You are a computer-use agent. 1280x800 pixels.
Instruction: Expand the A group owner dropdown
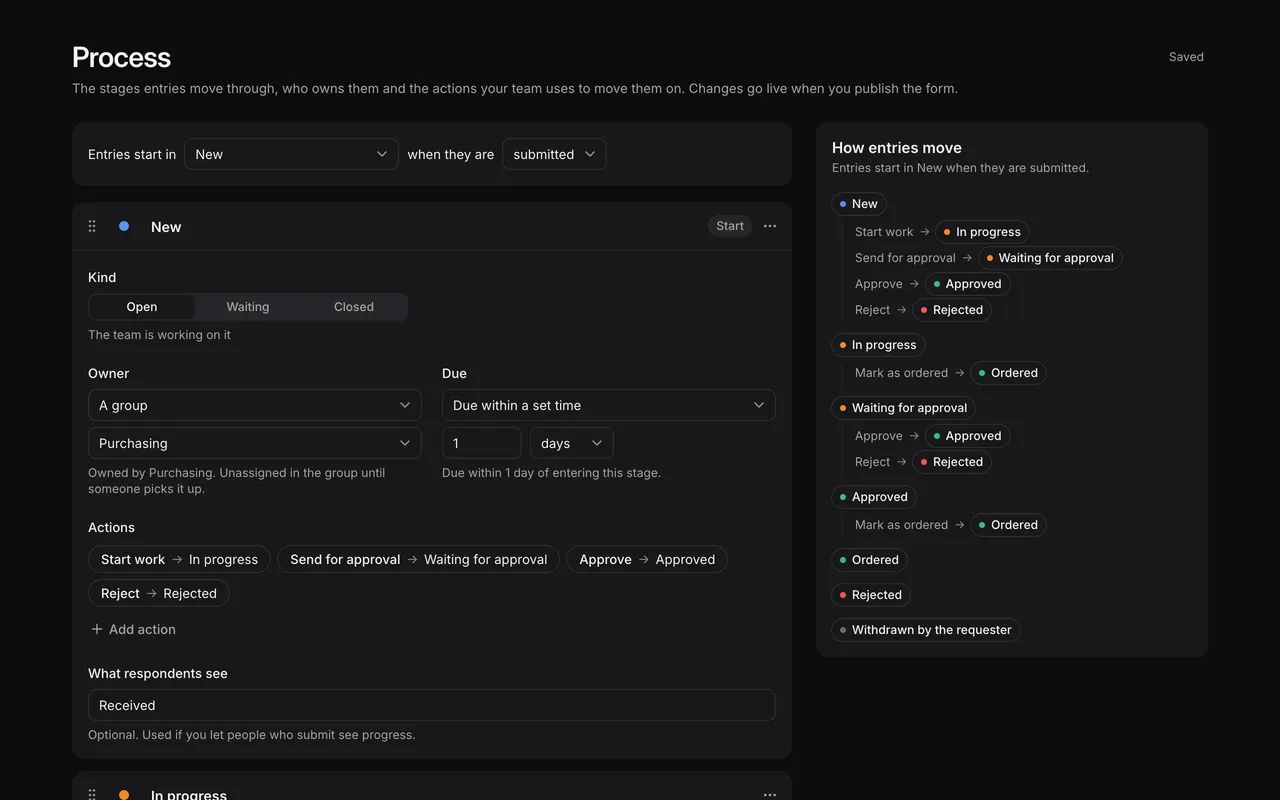255,405
